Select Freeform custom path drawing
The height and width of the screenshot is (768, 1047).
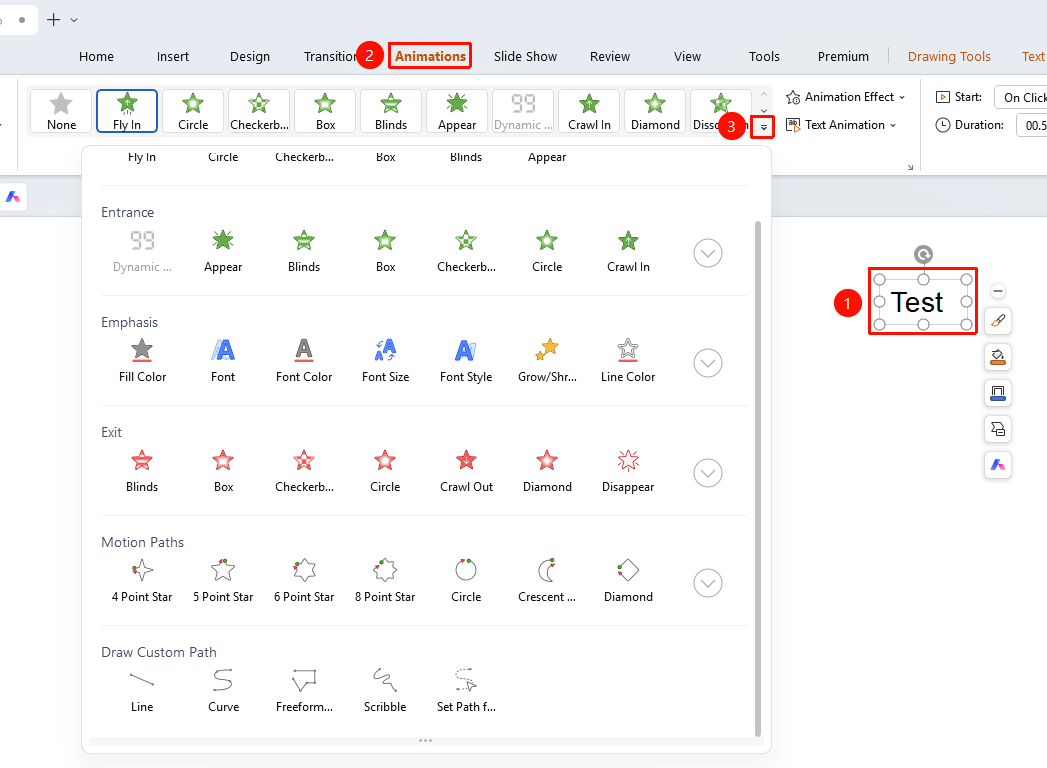[304, 691]
